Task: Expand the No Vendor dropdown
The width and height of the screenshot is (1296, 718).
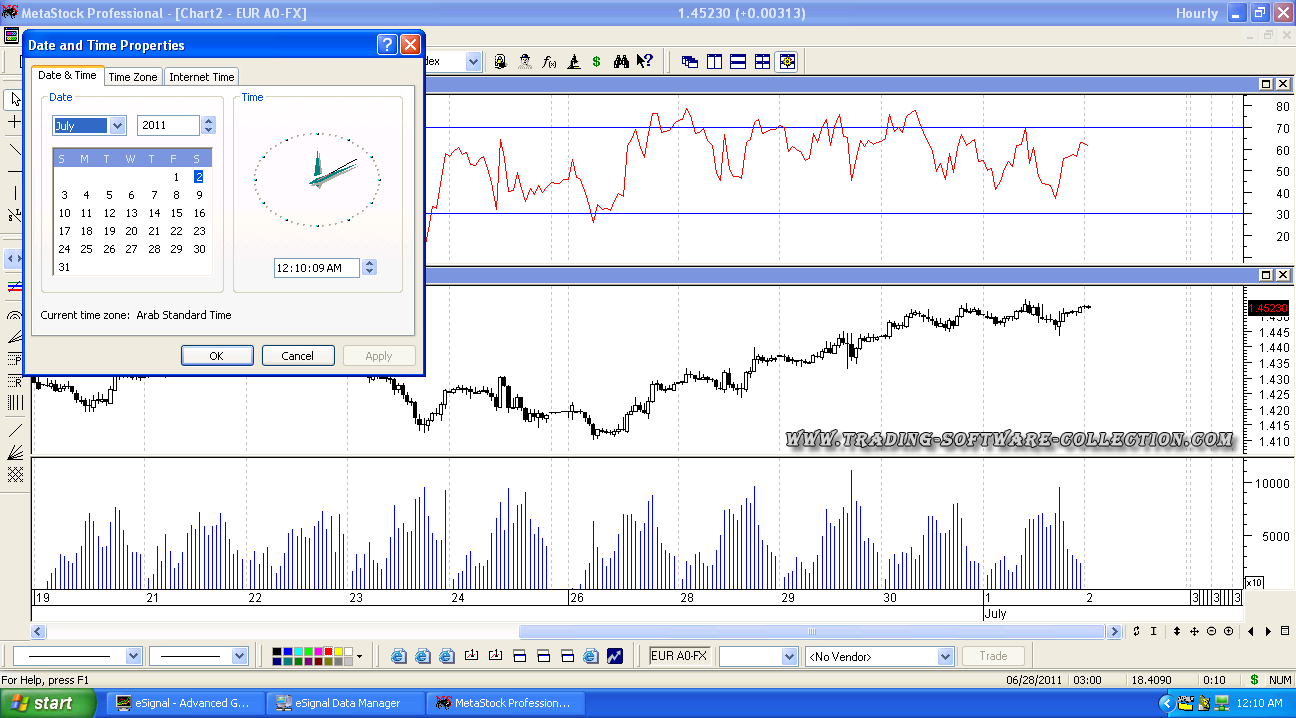Action: 945,657
